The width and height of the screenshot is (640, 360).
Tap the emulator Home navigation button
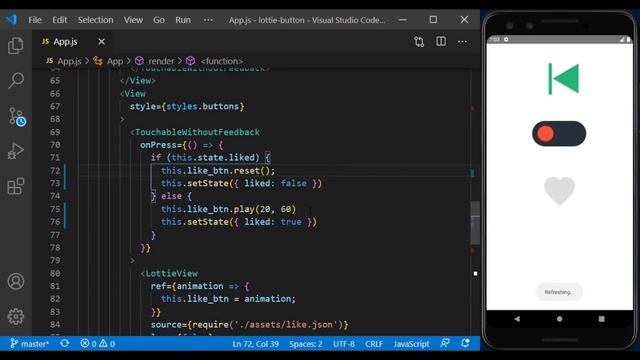tap(559, 319)
